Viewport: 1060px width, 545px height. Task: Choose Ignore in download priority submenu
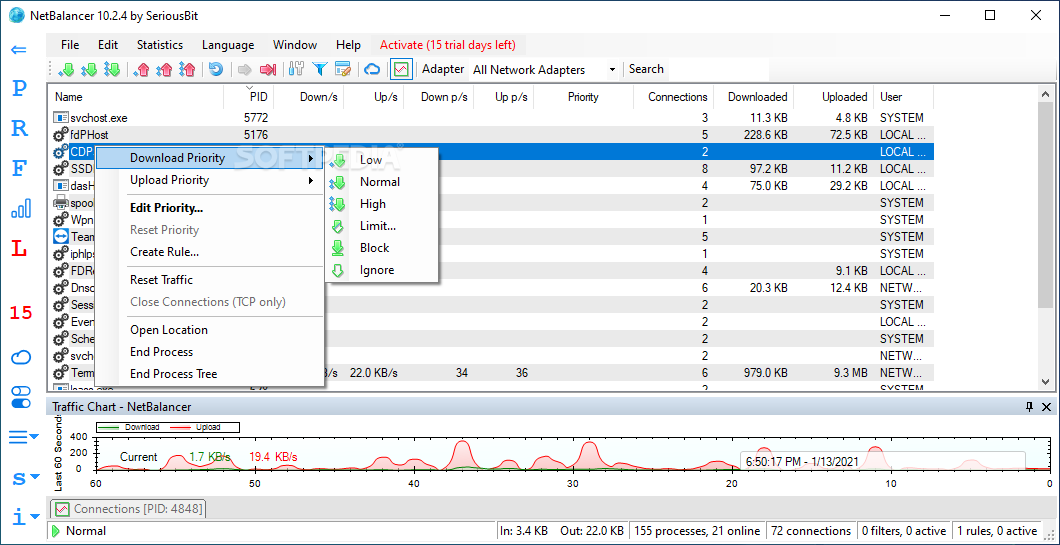coord(383,270)
